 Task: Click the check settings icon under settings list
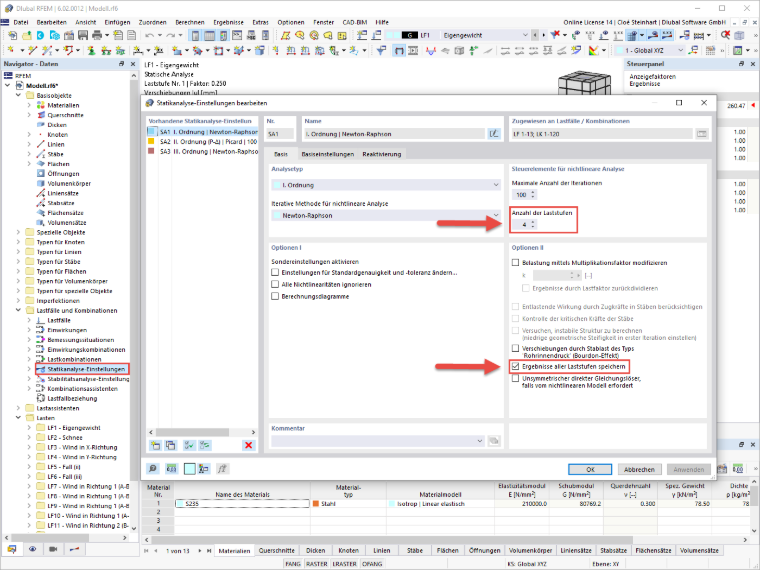[x=190, y=445]
